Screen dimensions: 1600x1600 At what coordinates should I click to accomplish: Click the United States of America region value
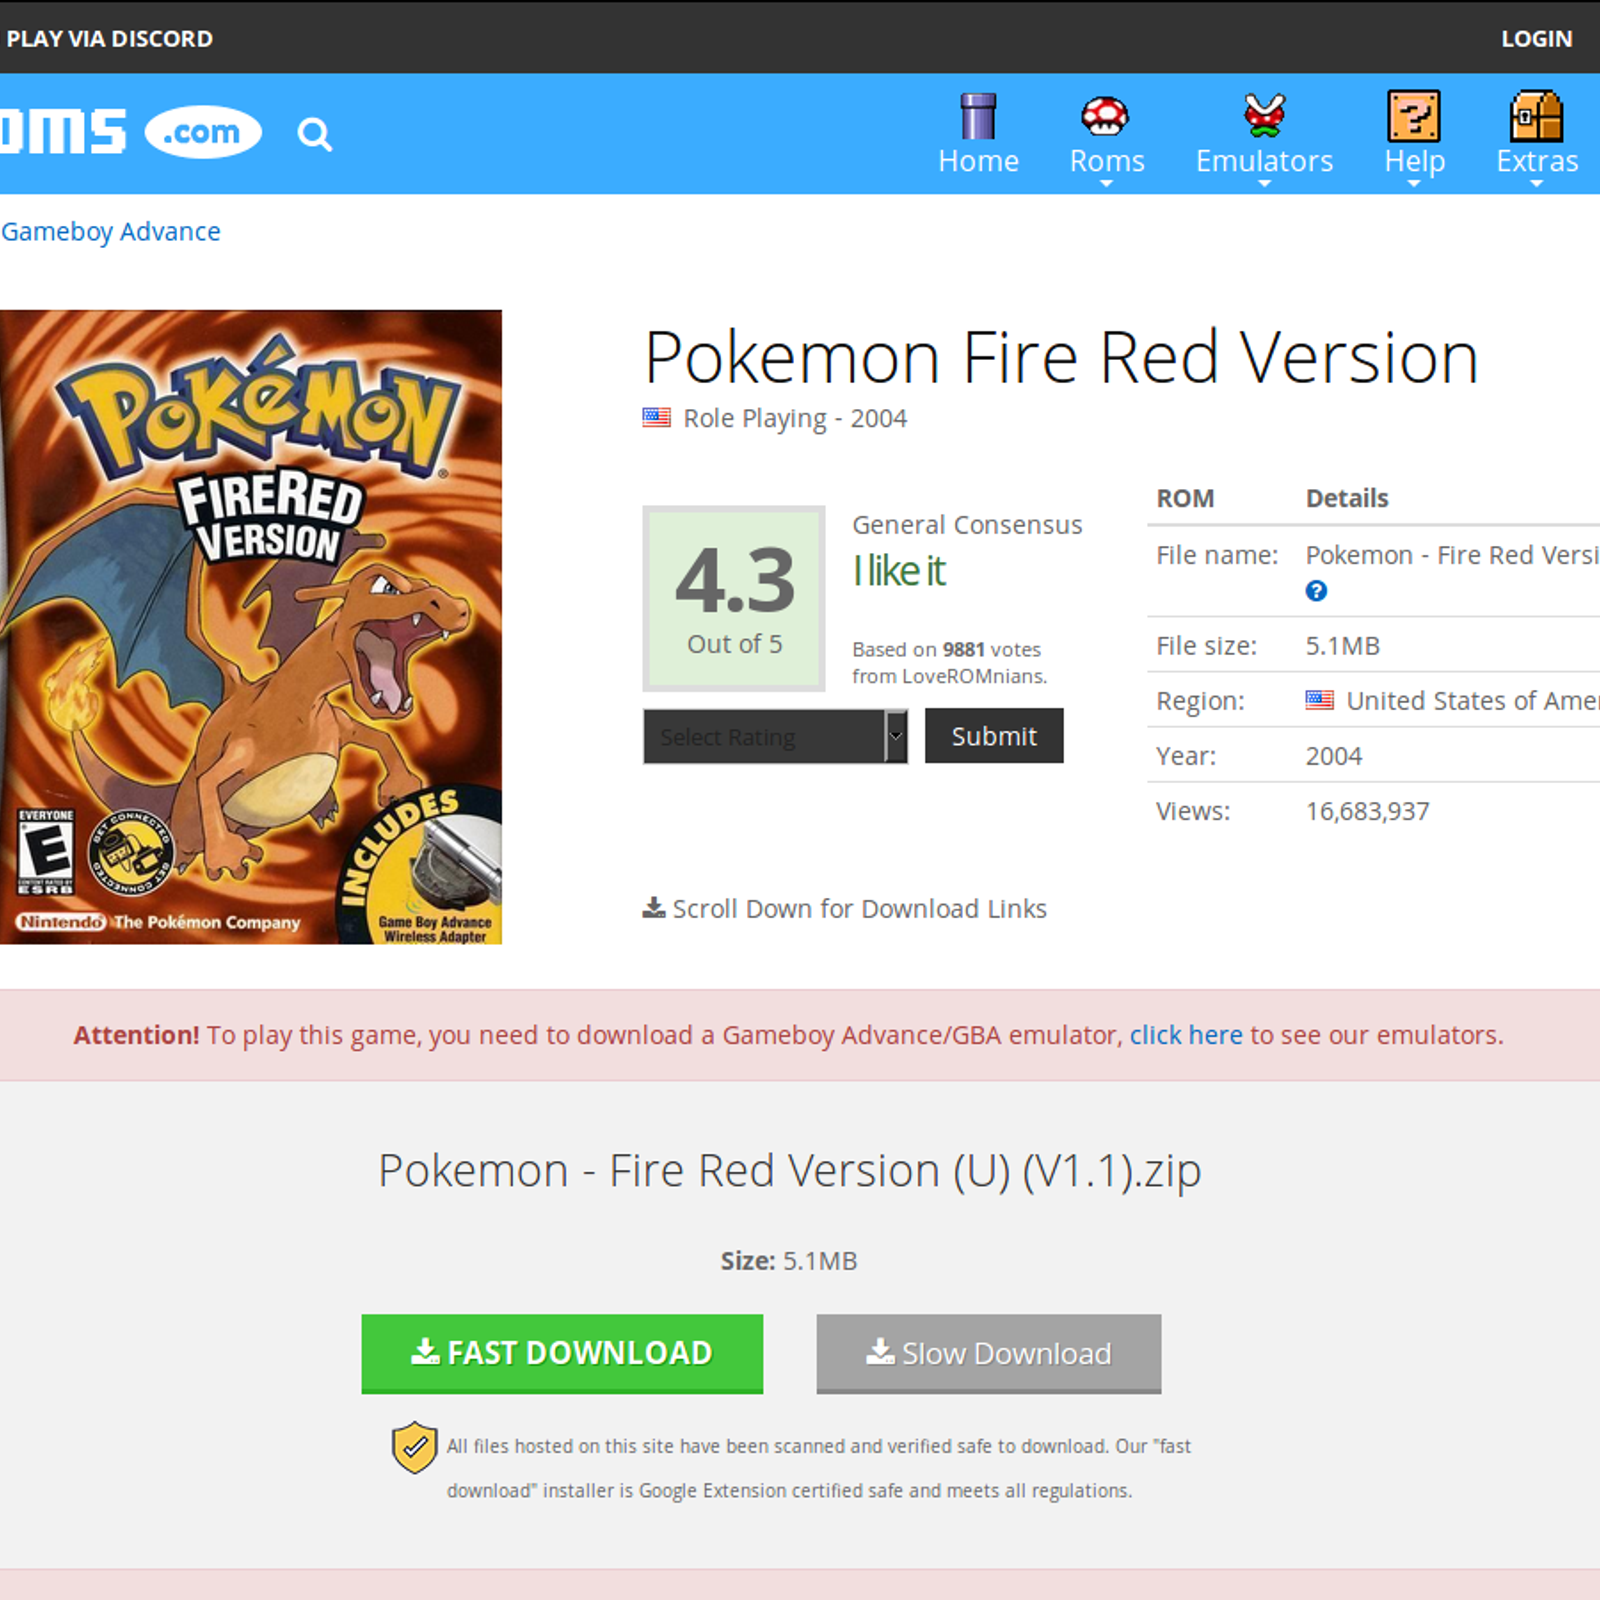(1472, 700)
